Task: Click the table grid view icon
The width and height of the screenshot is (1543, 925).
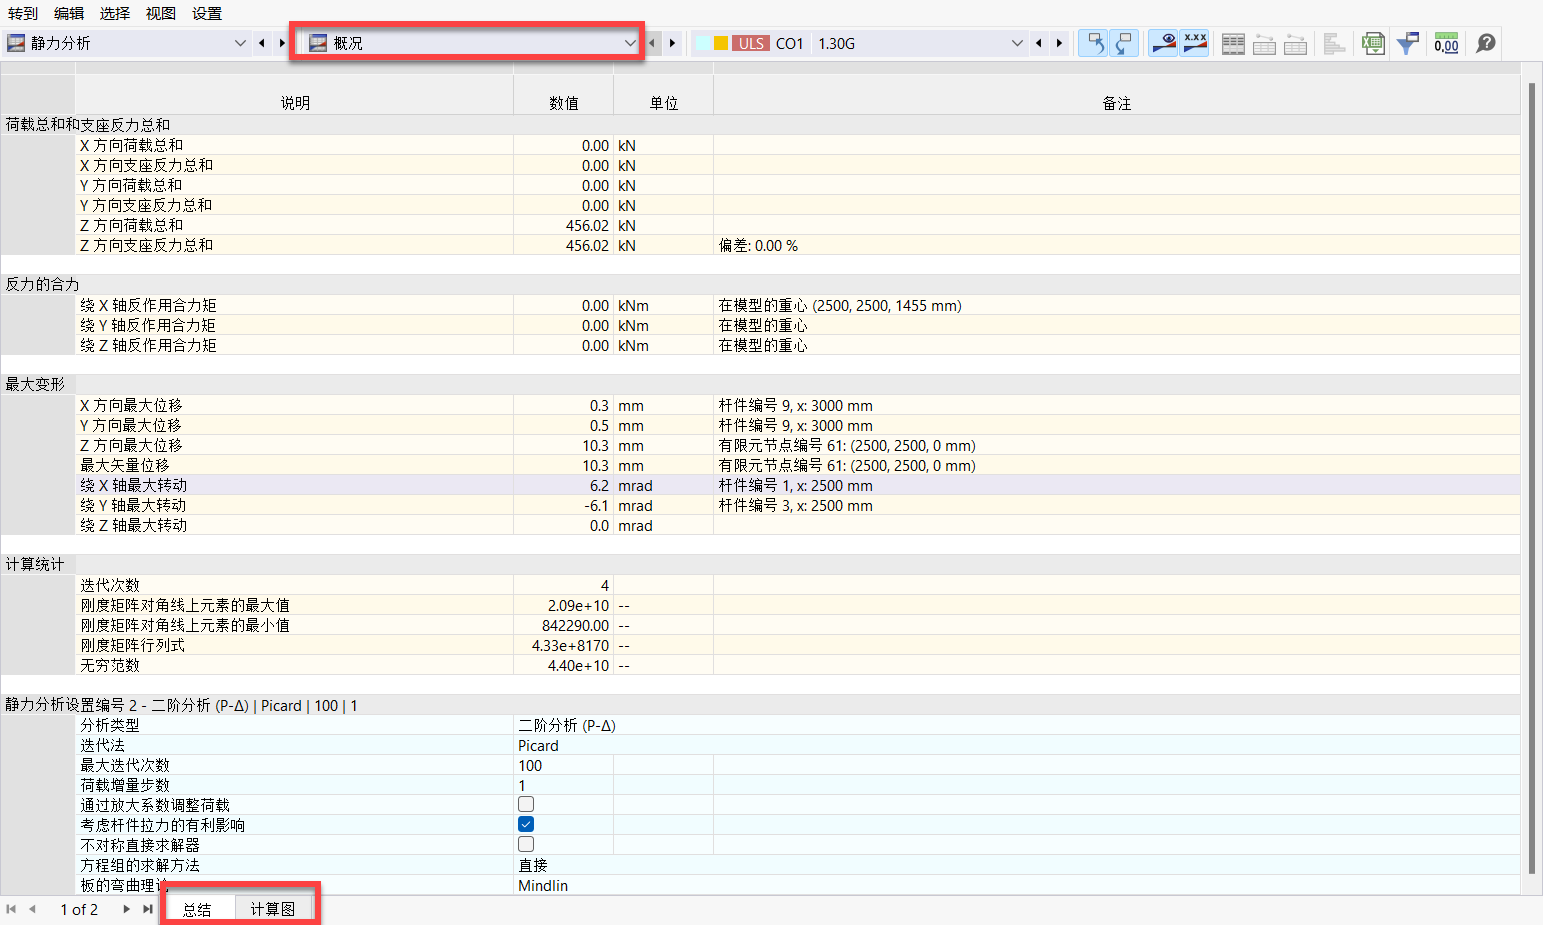Action: click(x=1233, y=44)
